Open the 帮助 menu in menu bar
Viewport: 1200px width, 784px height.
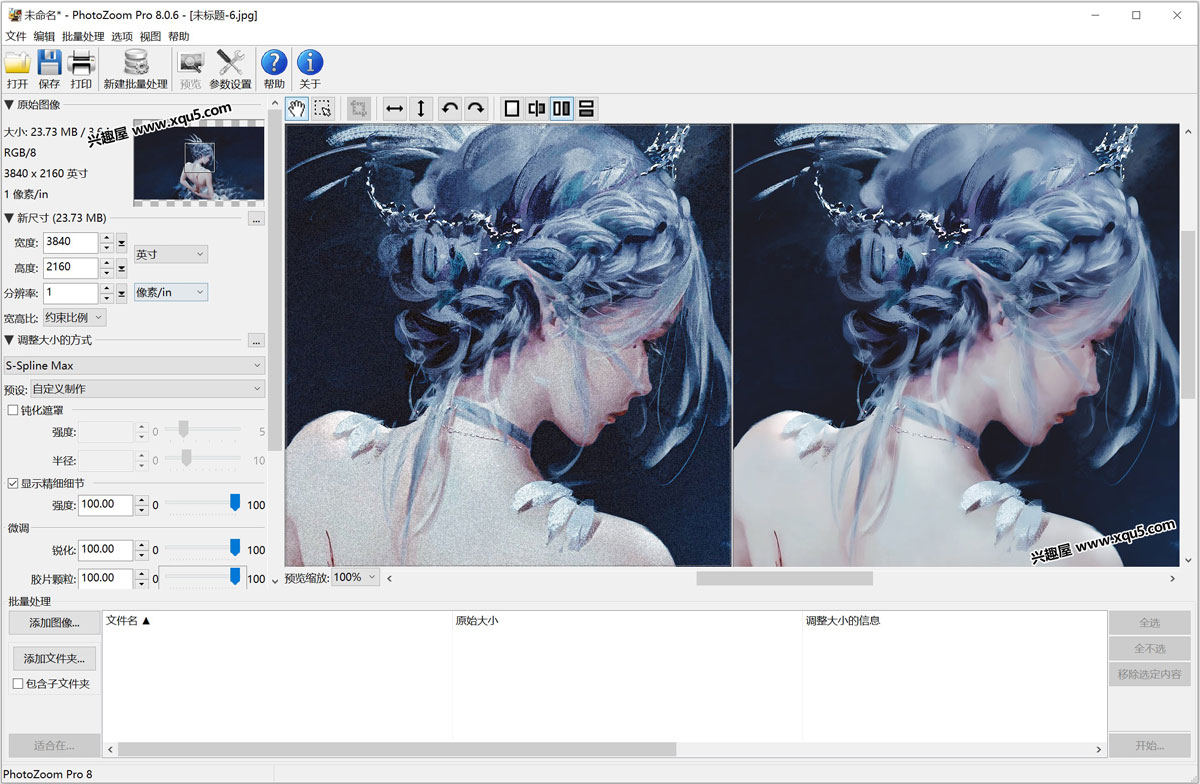(178, 36)
